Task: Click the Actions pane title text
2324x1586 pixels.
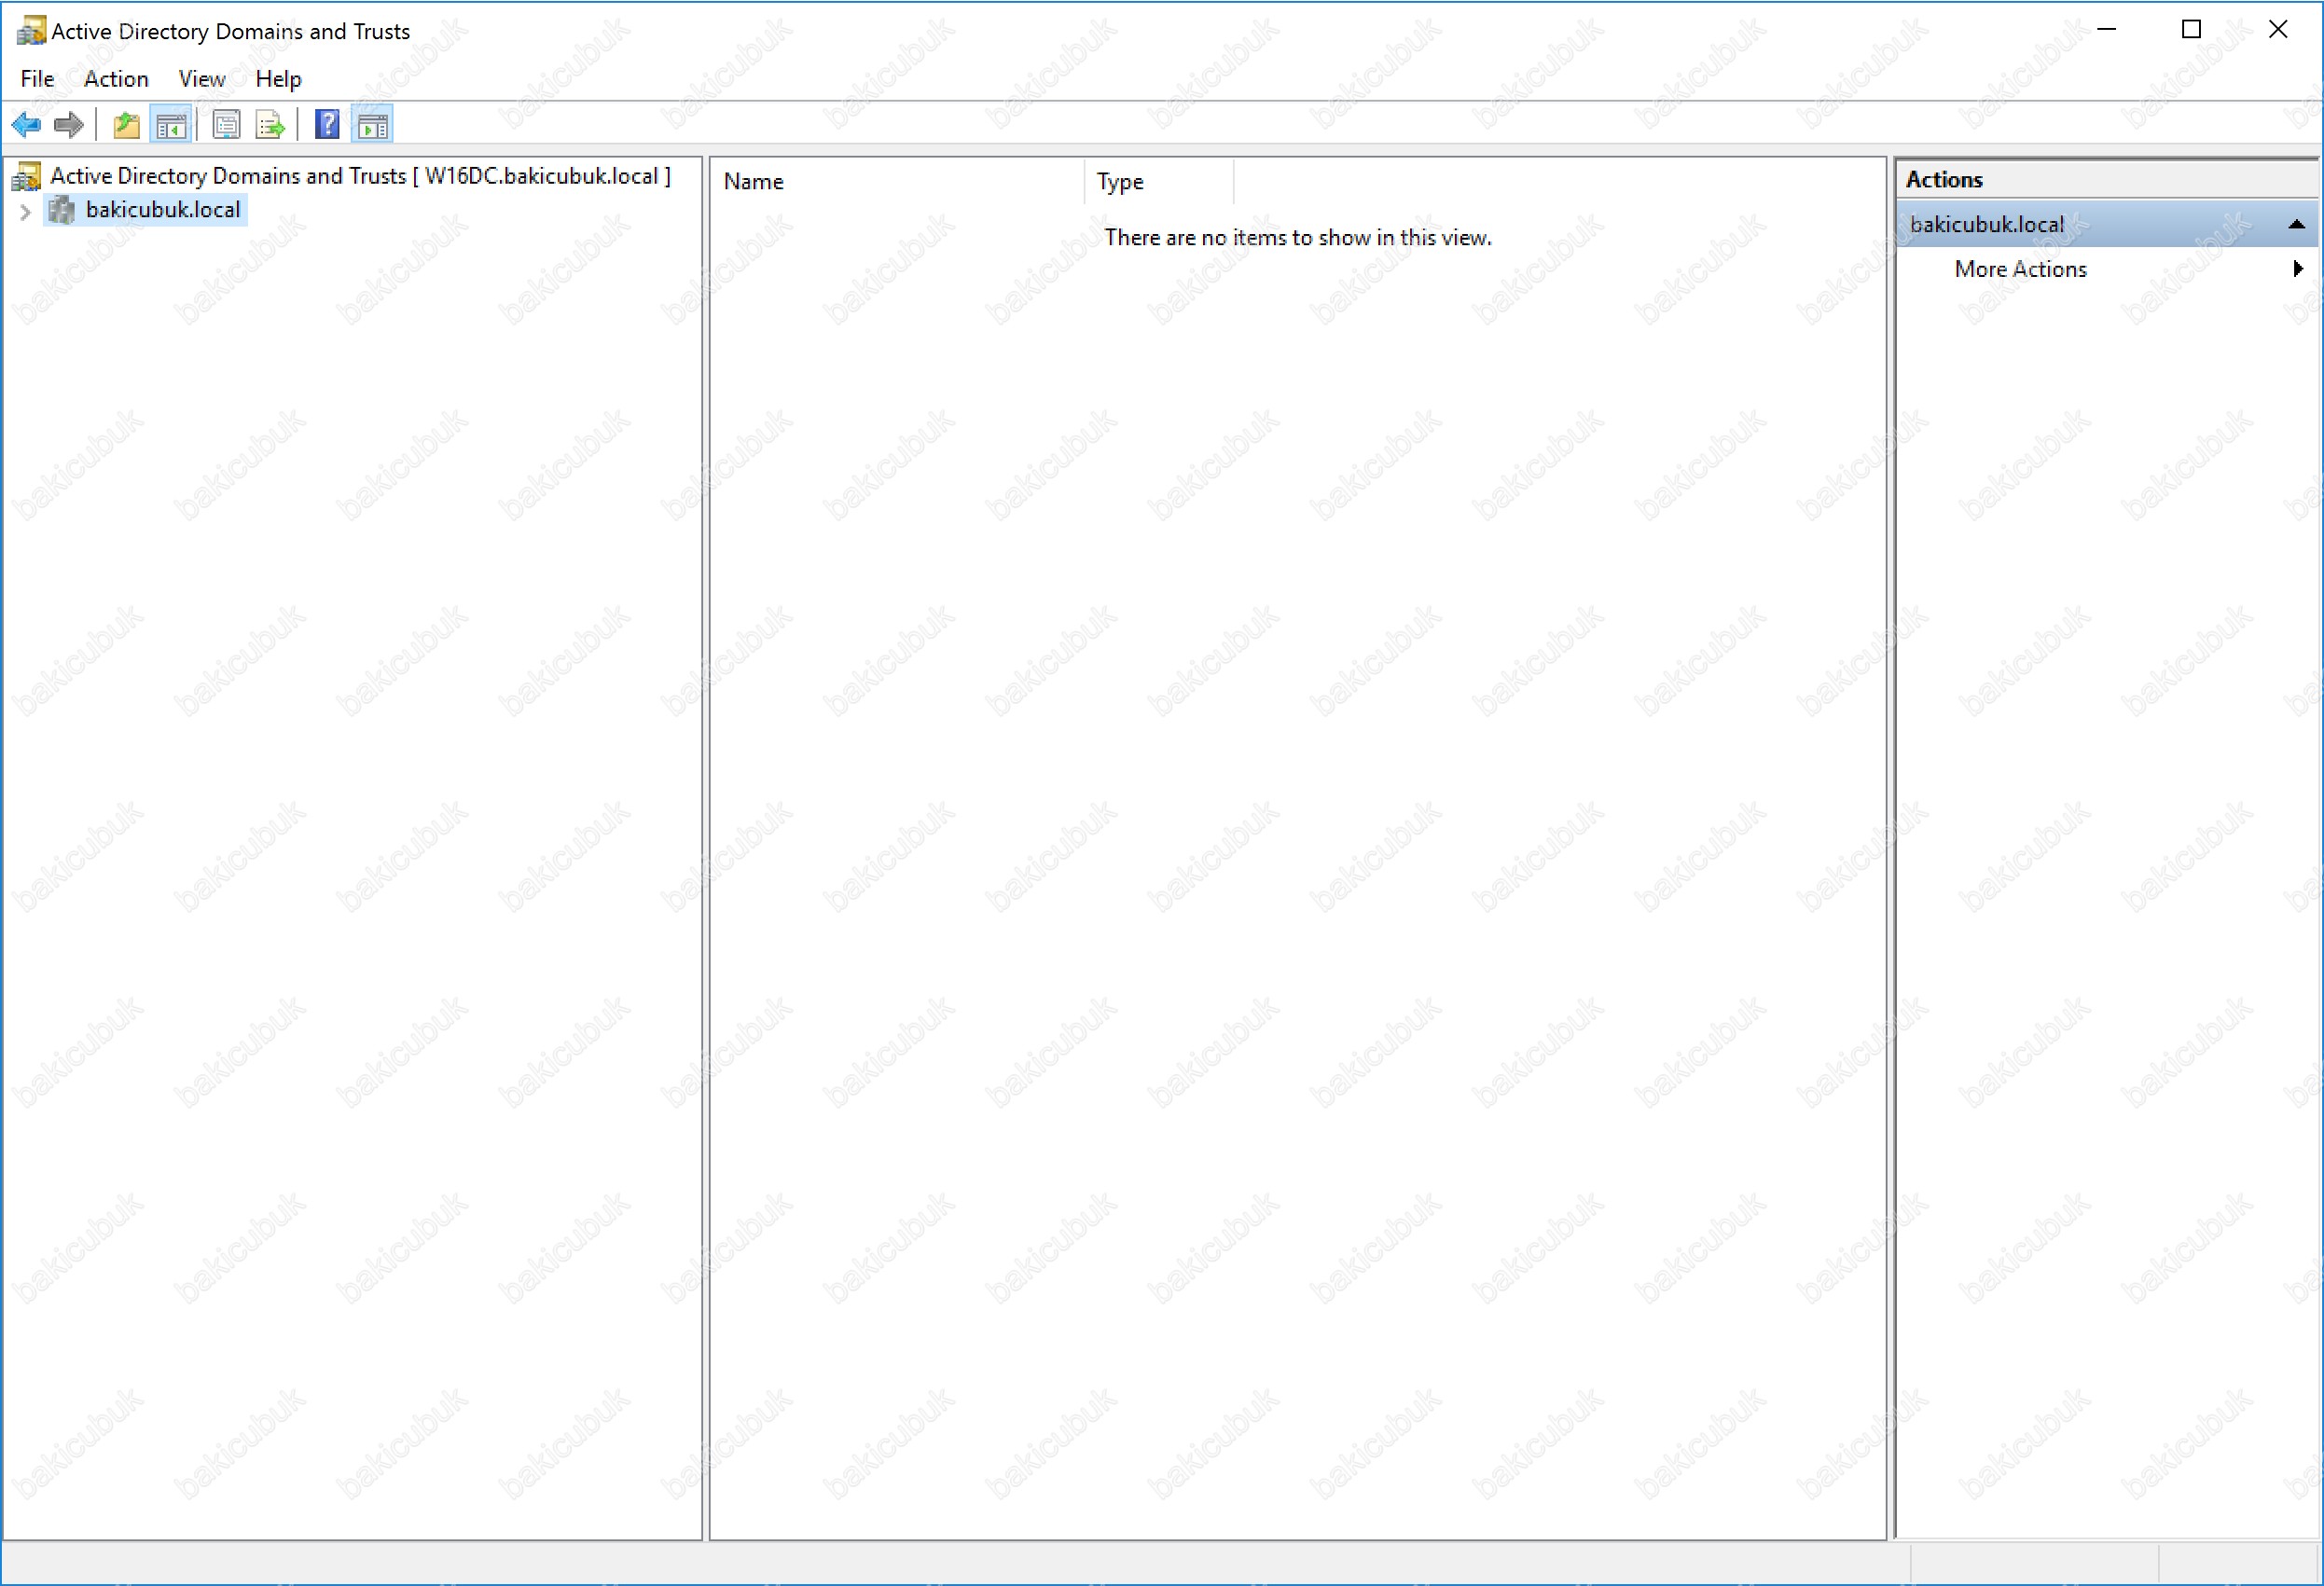Action: (x=1944, y=180)
